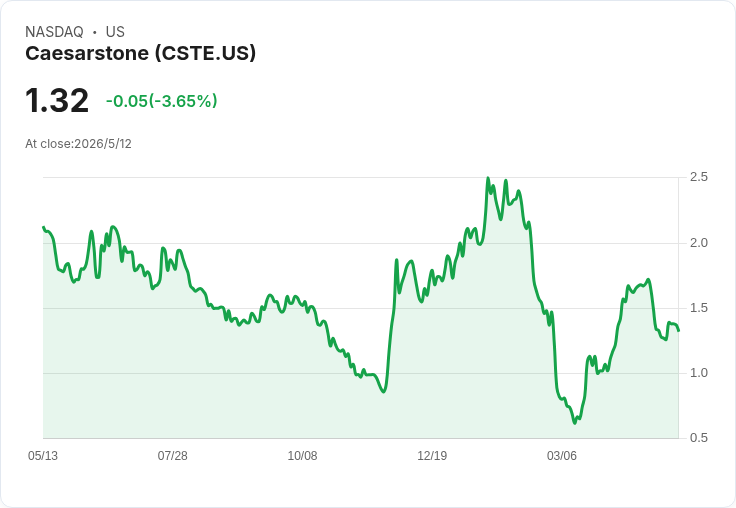Click the 12/19 x-axis date label

click(432, 455)
